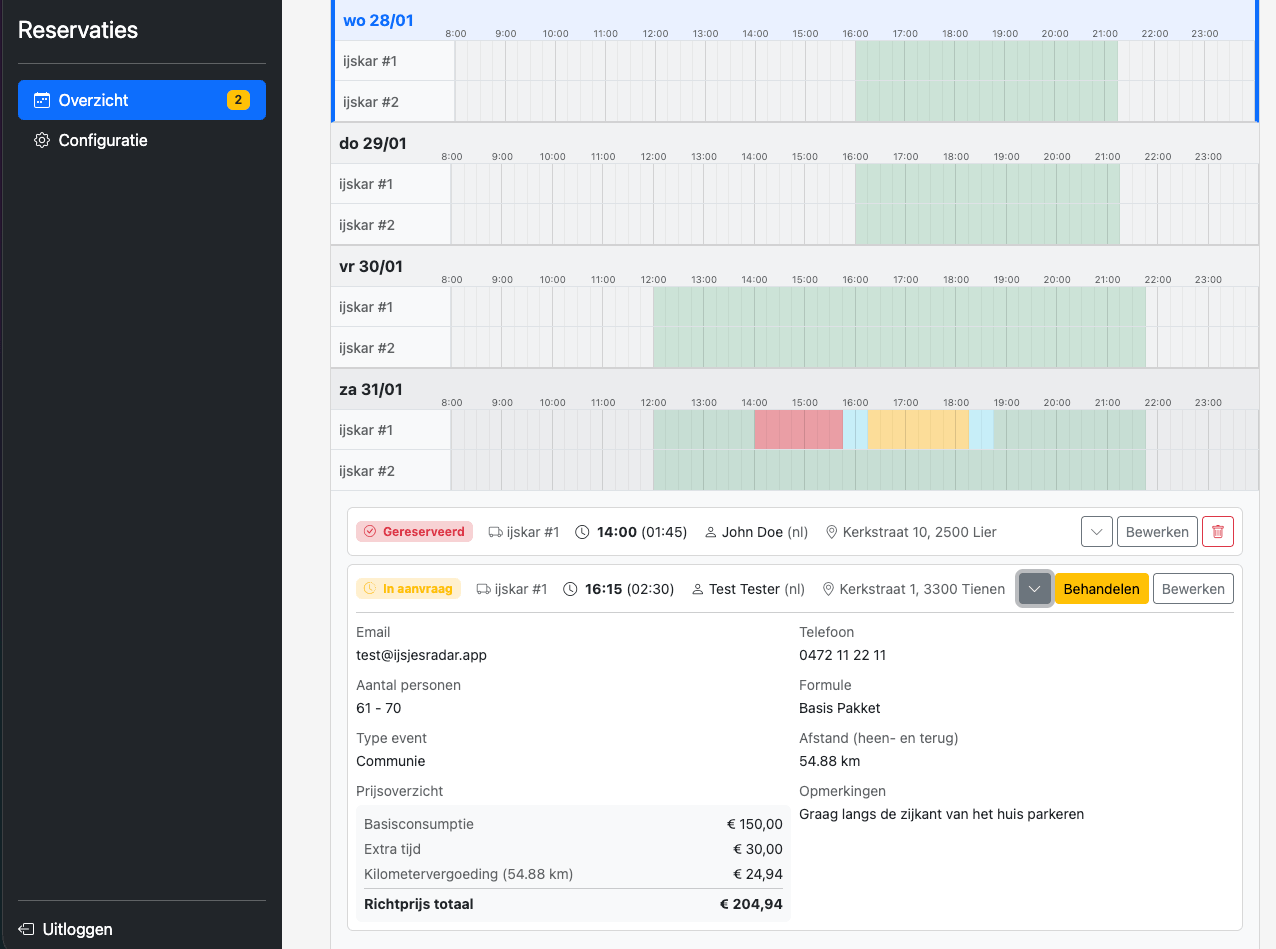Click the location pin before Kerkstraat 1, 3300 Tienen
This screenshot has width=1276, height=949.
click(x=828, y=589)
